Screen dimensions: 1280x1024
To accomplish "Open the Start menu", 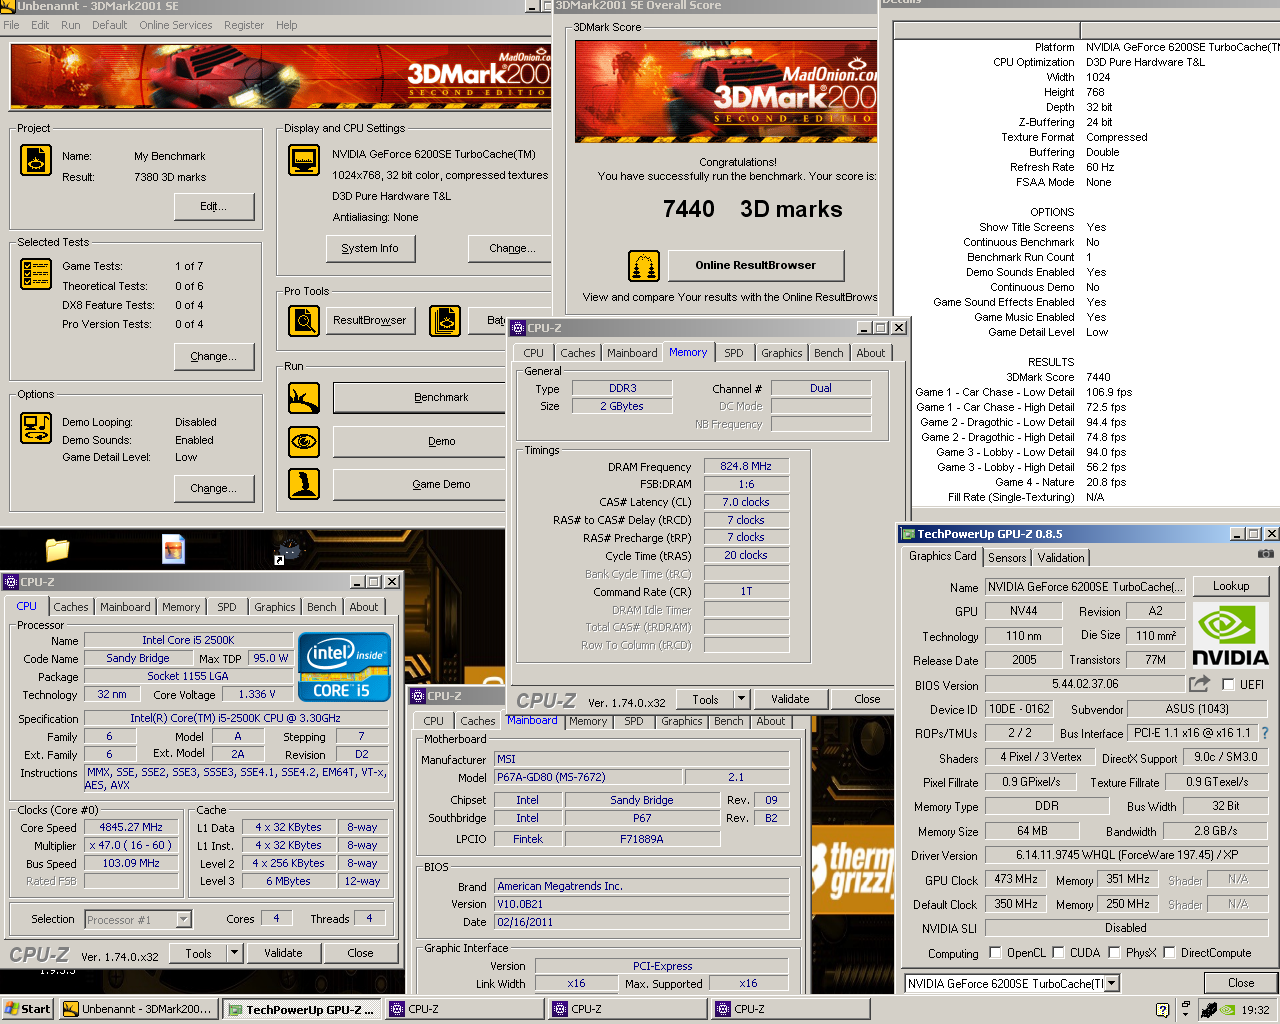I will point(27,1009).
